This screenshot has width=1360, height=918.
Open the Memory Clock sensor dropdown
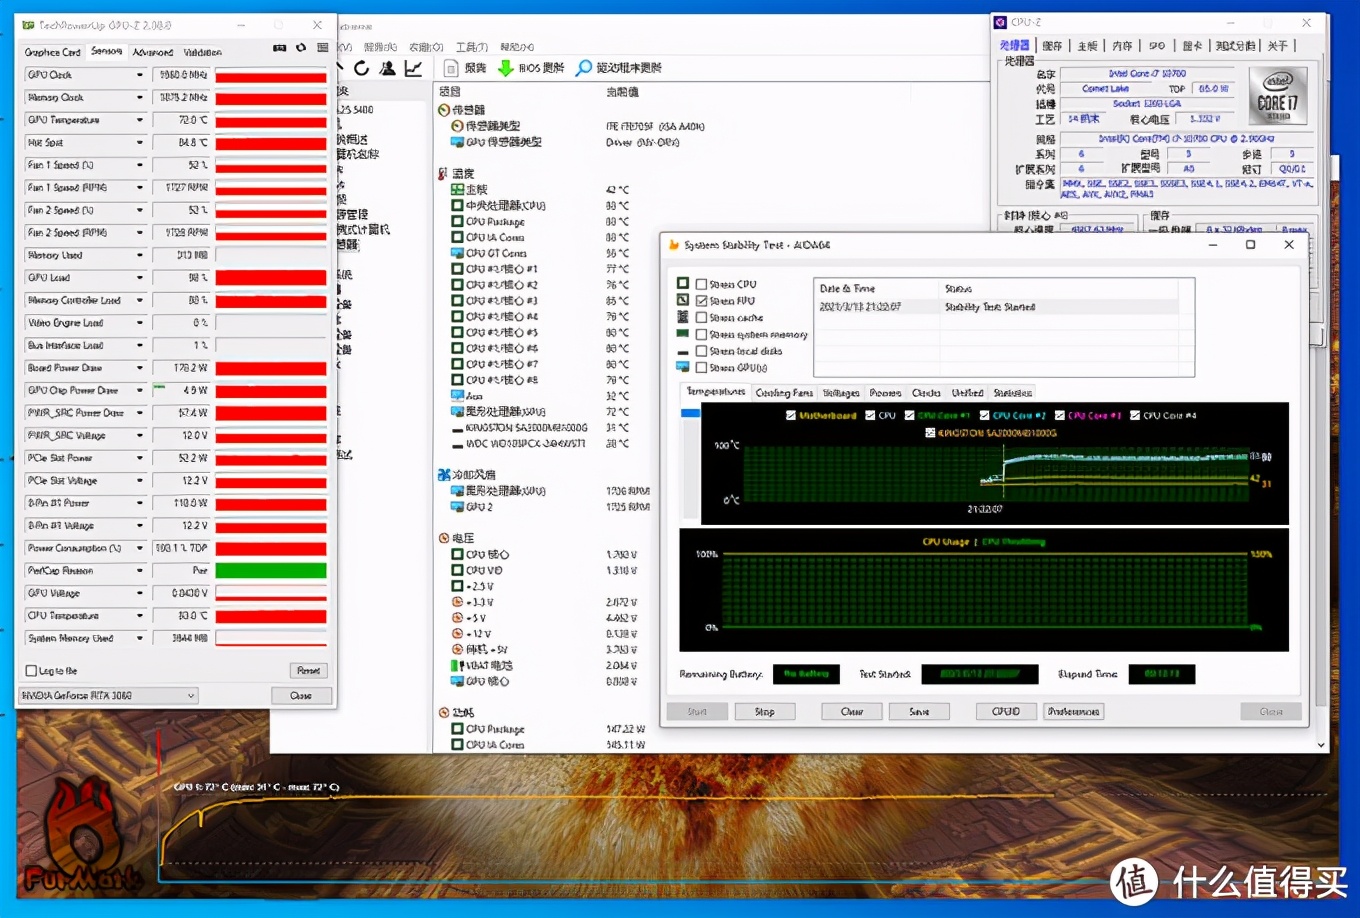(140, 98)
